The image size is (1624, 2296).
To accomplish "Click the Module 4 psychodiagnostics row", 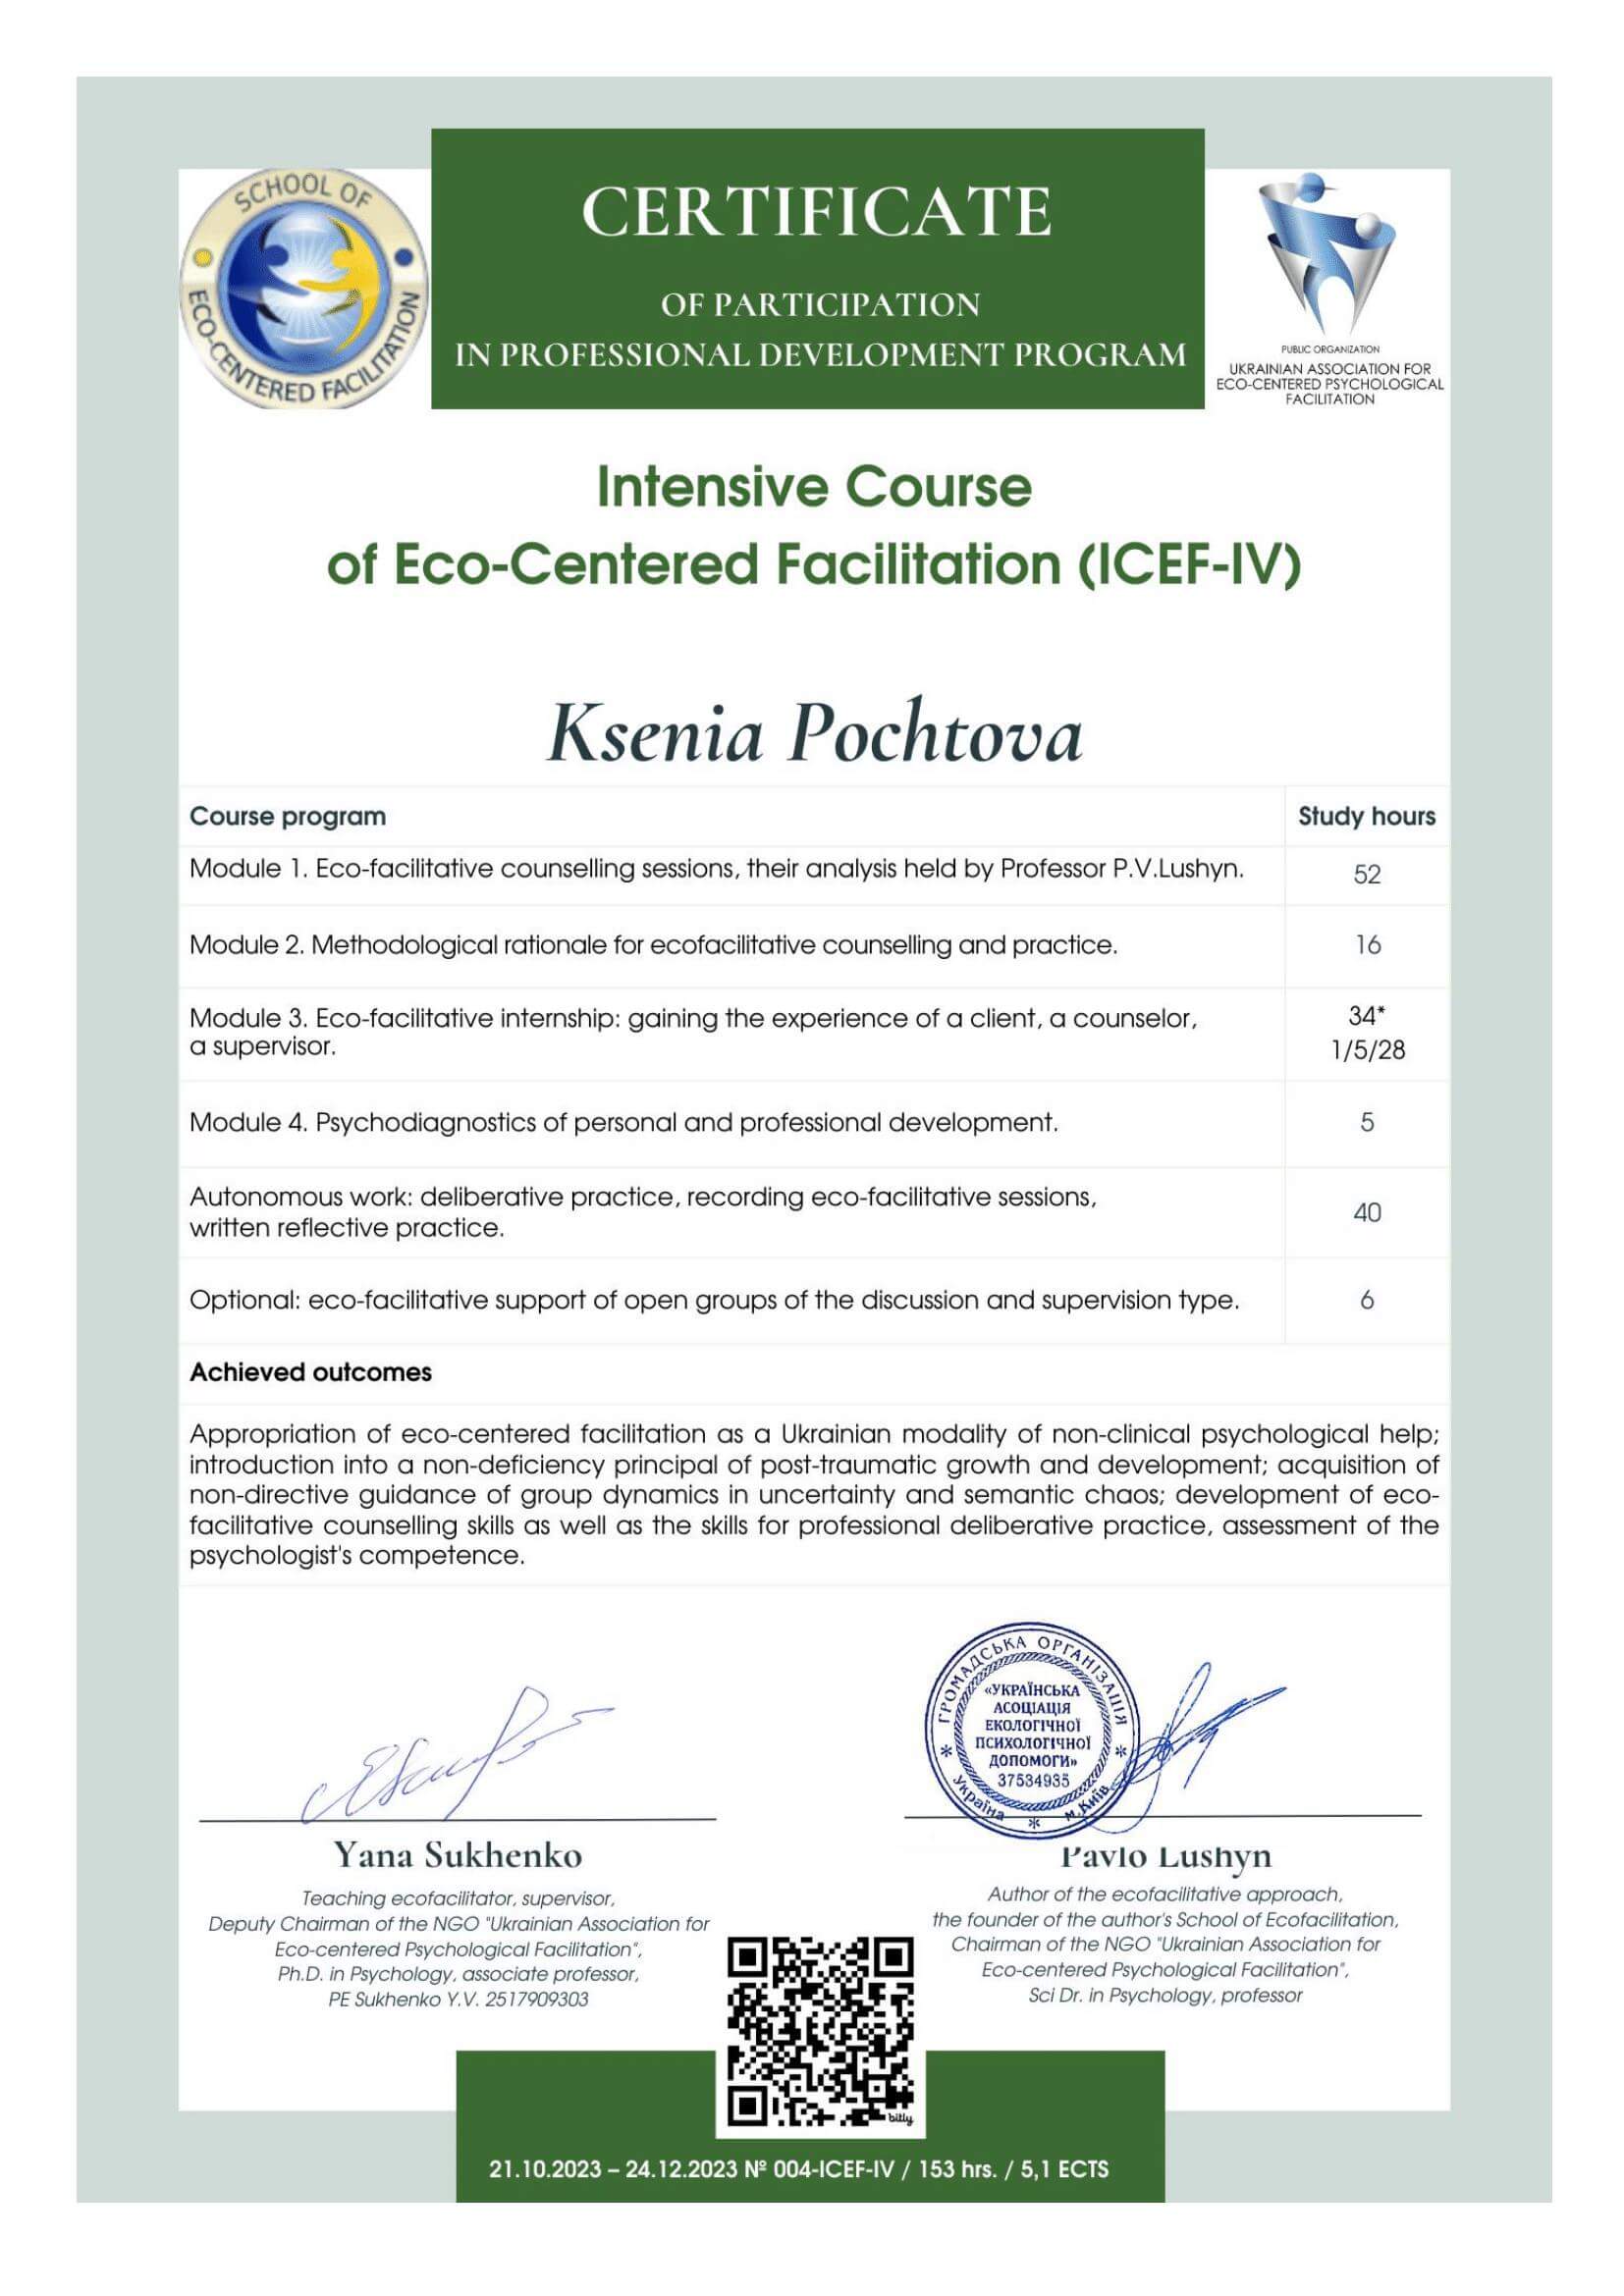I will coord(623,1122).
